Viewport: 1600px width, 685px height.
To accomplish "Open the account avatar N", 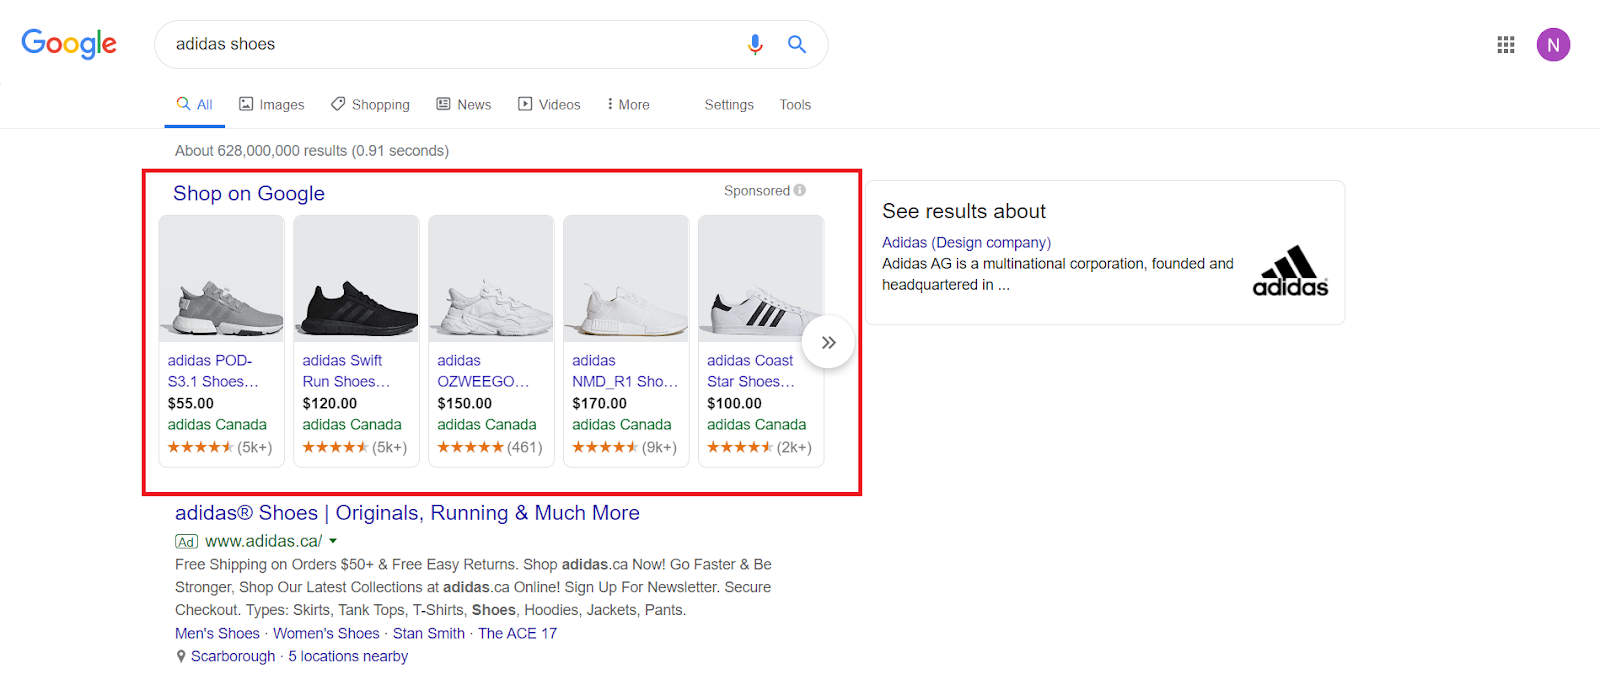I will point(1553,44).
